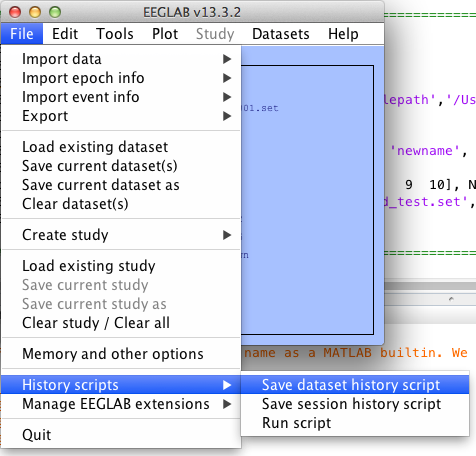
Task: Click disabled Save current study entry
Action: click(121, 285)
